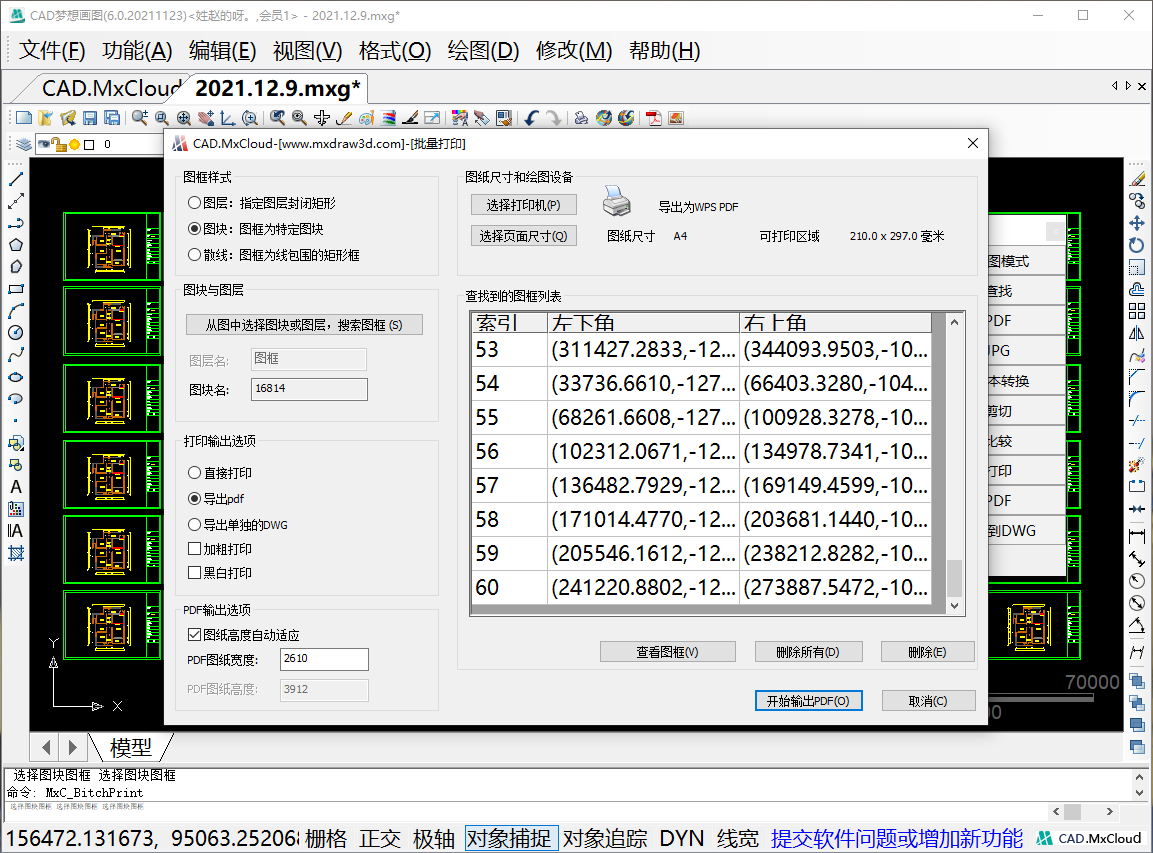1153x853 pixels.
Task: Click scroll down arrow in frame list
Action: (x=954, y=606)
